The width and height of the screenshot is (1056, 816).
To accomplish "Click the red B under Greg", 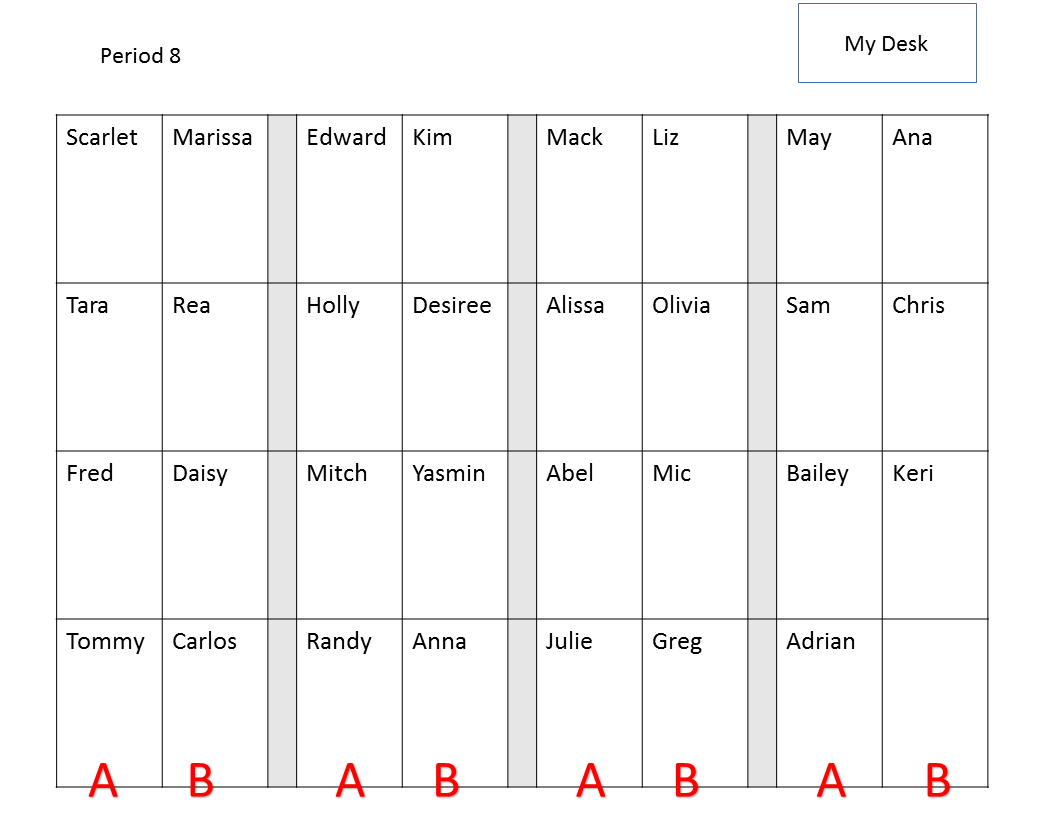I will 686,780.
